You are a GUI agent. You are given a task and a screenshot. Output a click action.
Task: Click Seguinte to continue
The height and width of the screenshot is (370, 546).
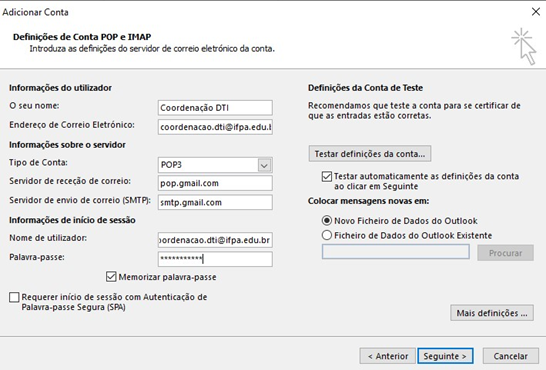point(445,356)
